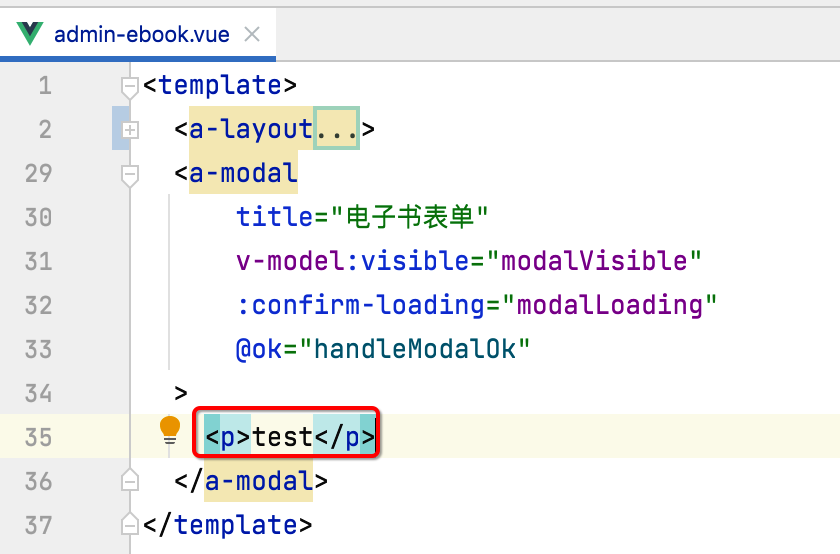Click the Vue logo on file tab
The width and height of the screenshot is (840, 554).
29,34
